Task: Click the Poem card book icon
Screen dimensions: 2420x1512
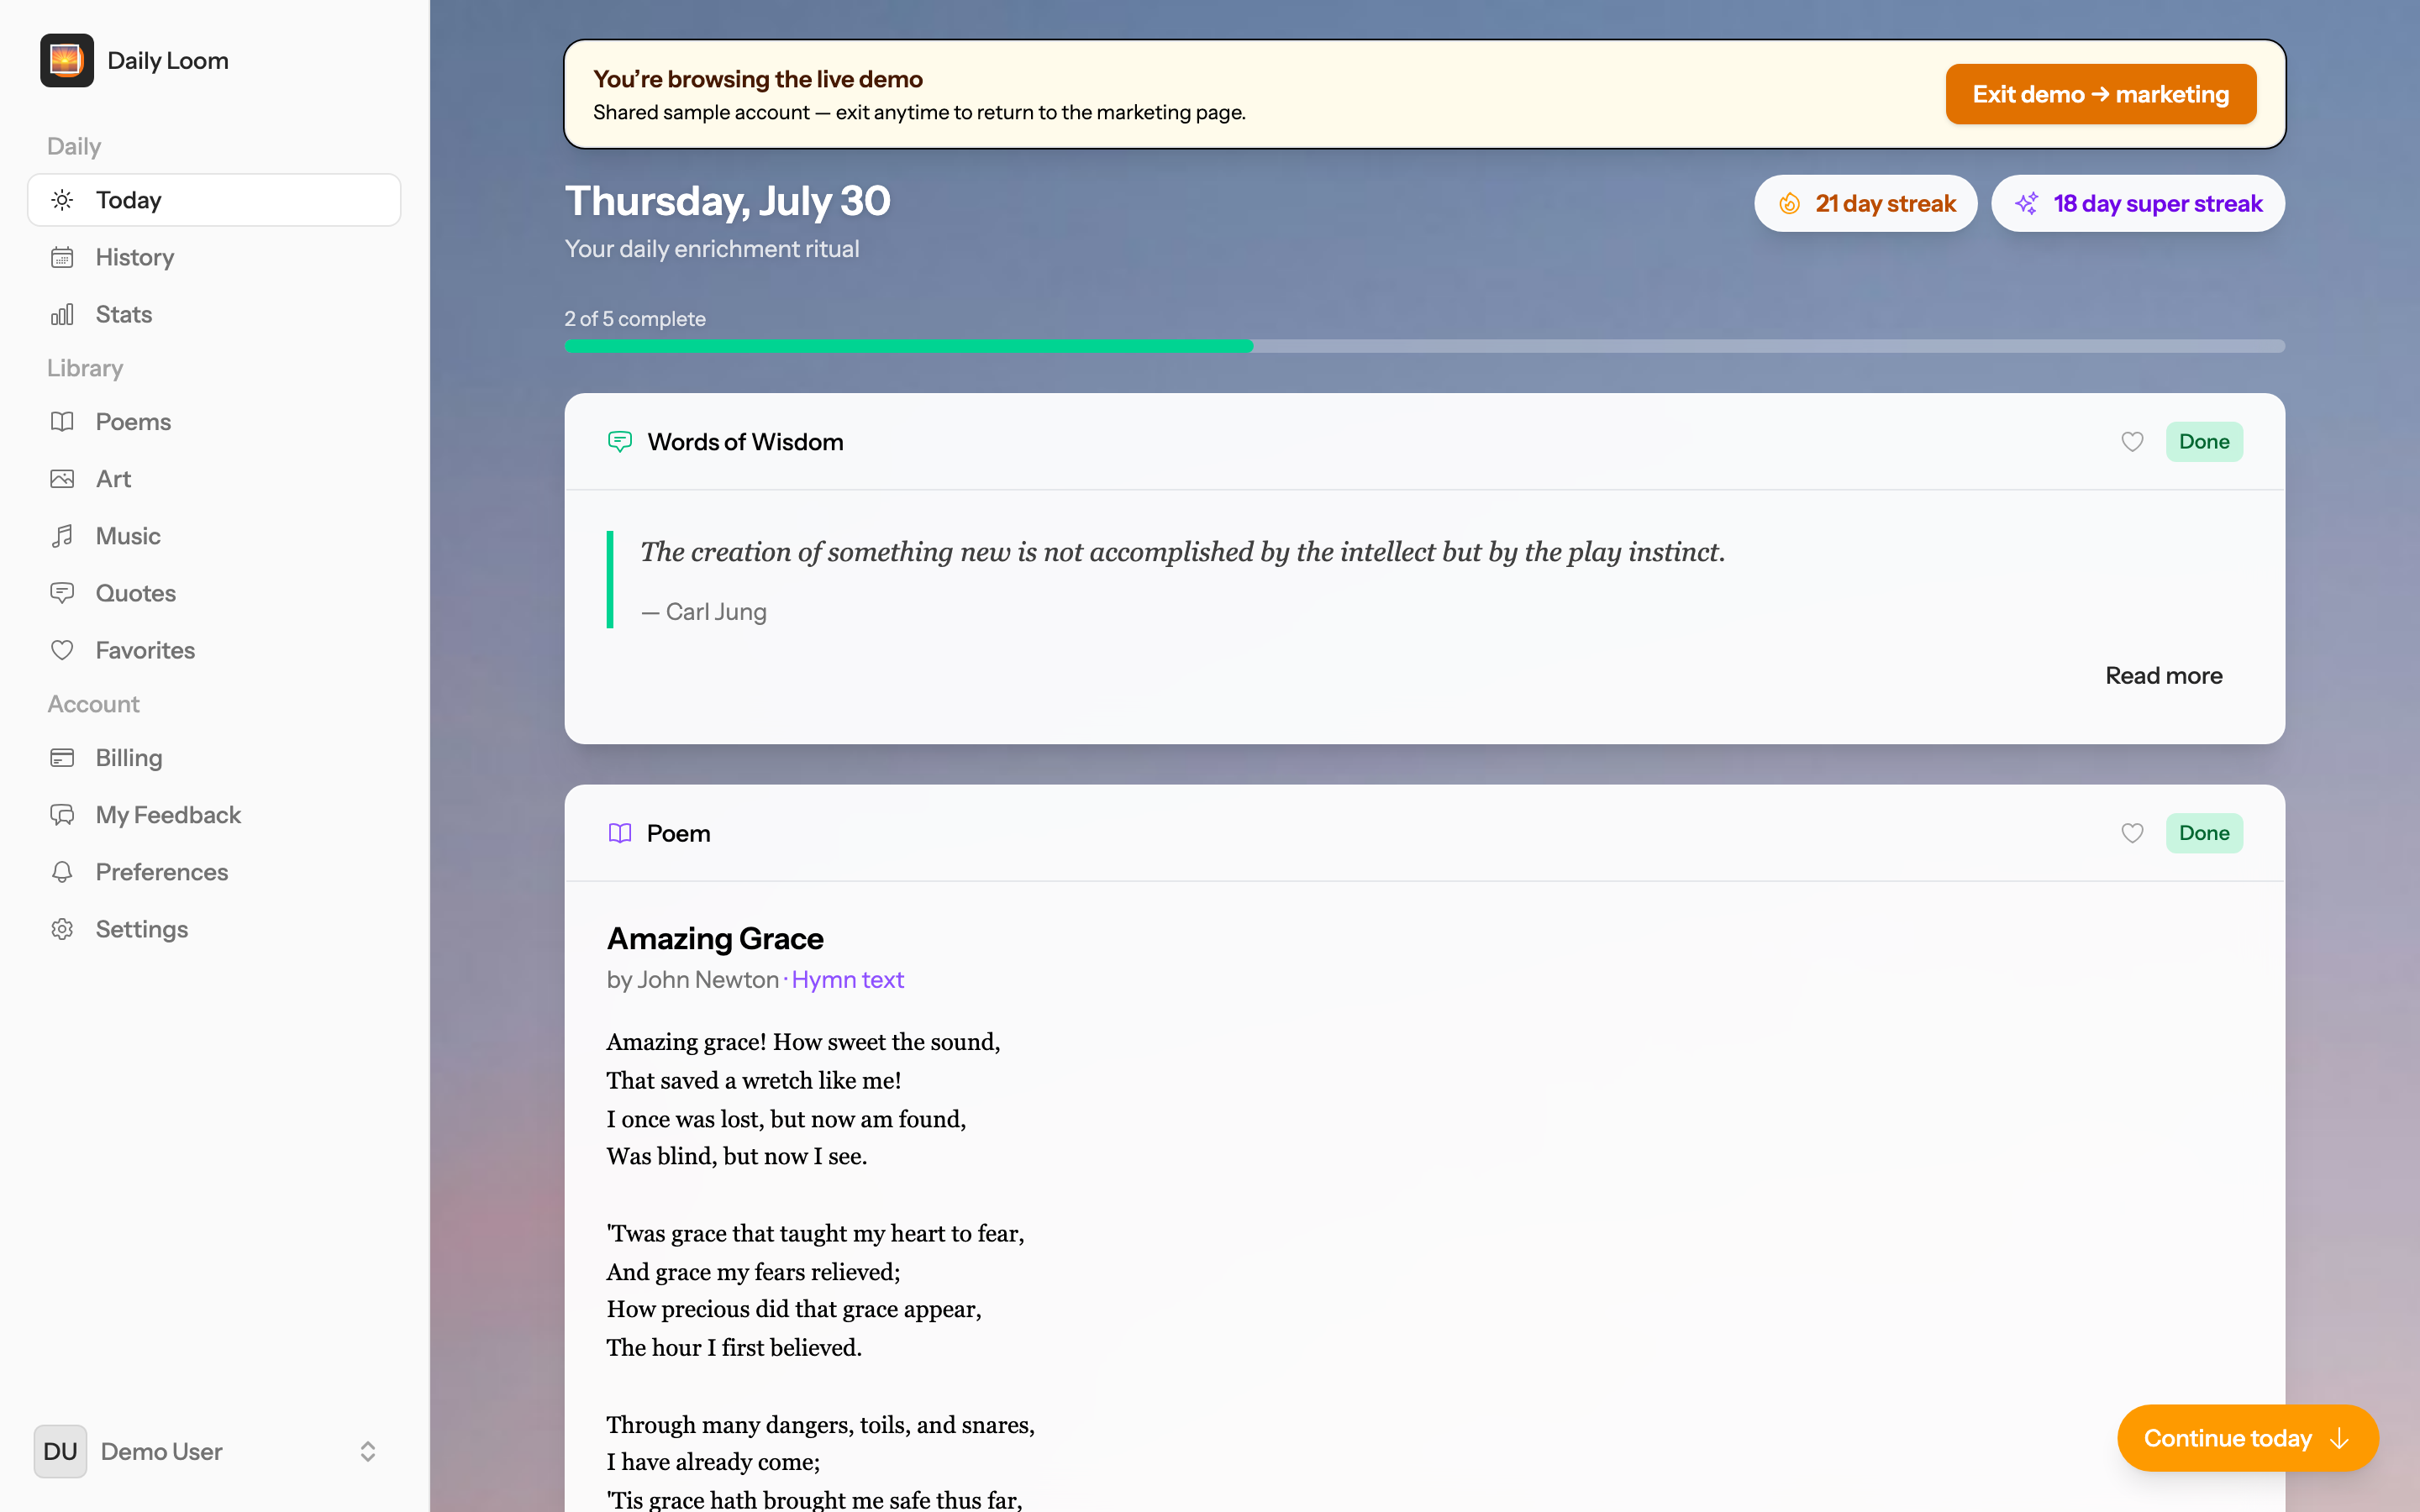Action: point(620,833)
